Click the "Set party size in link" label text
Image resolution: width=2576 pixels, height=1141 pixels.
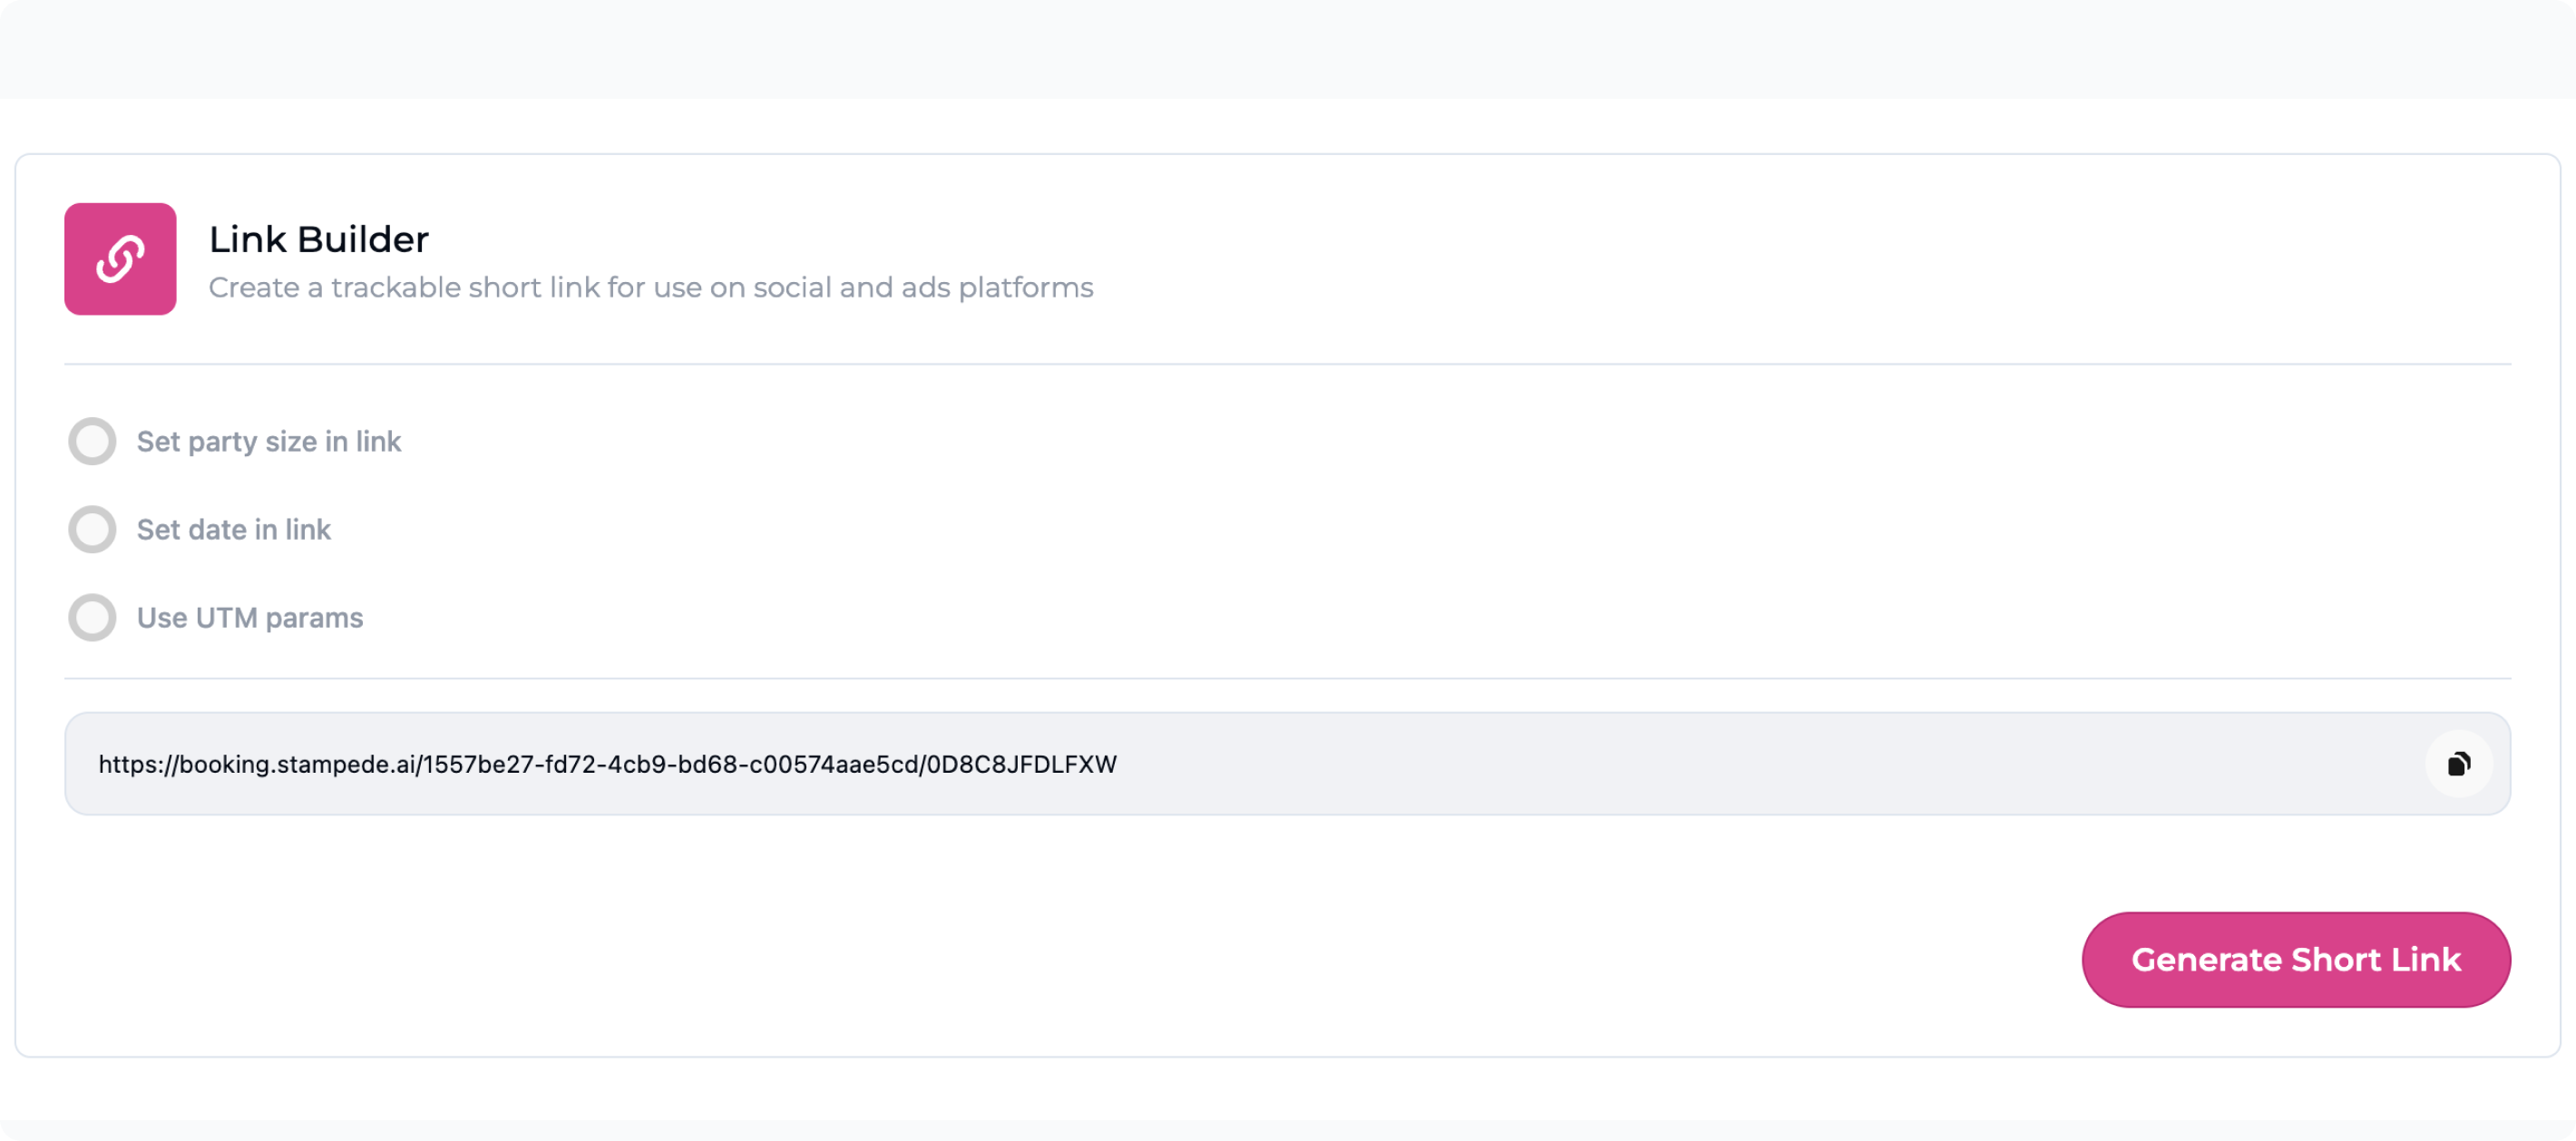click(268, 441)
